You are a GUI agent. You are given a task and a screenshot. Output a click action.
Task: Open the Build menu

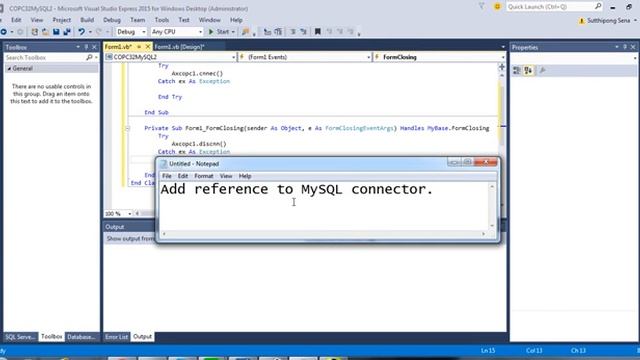click(87, 20)
